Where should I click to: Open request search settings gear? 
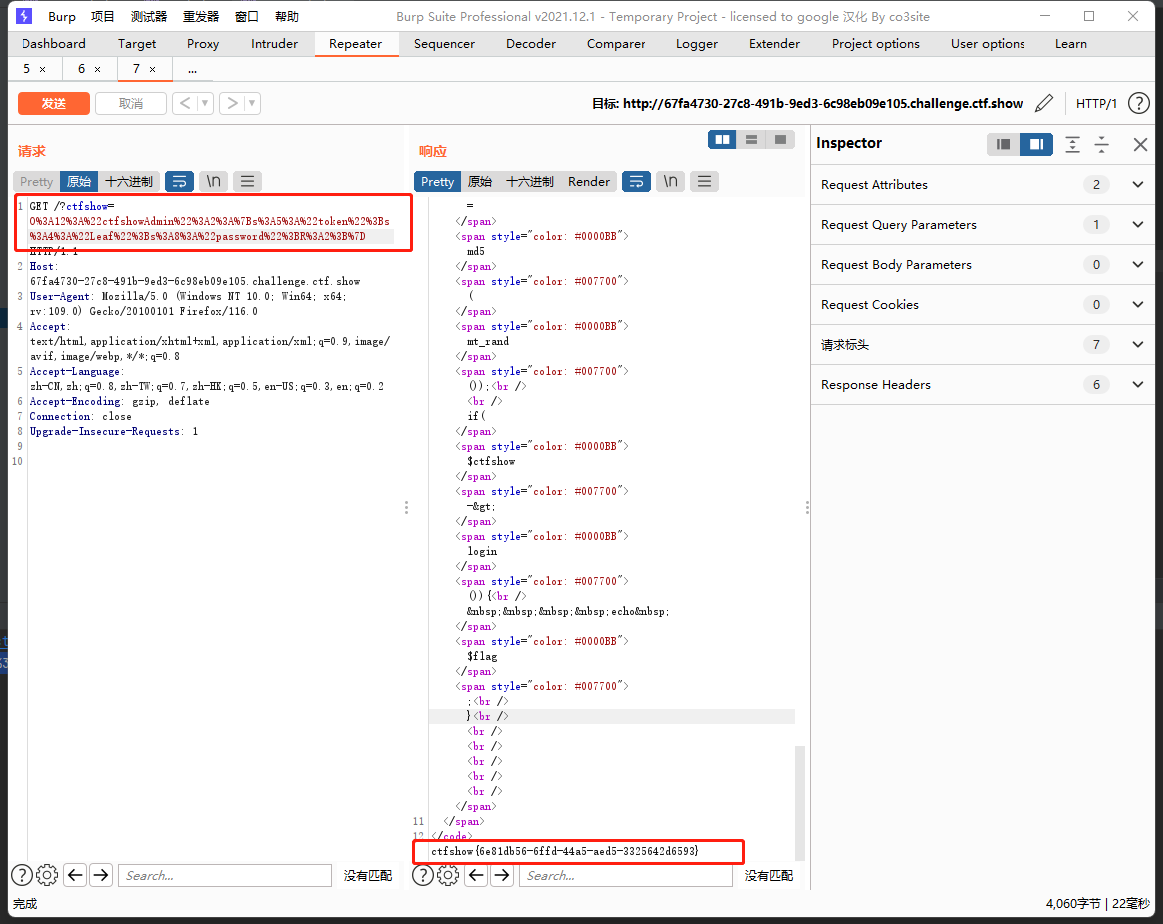pos(47,875)
